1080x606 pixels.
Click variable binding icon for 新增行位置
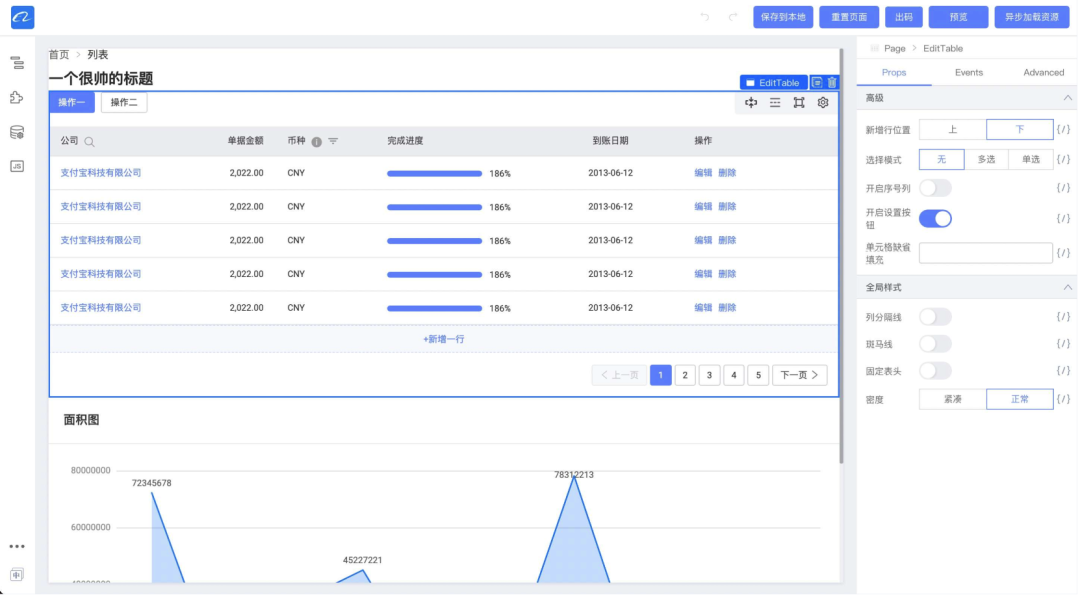[x=1063, y=129]
